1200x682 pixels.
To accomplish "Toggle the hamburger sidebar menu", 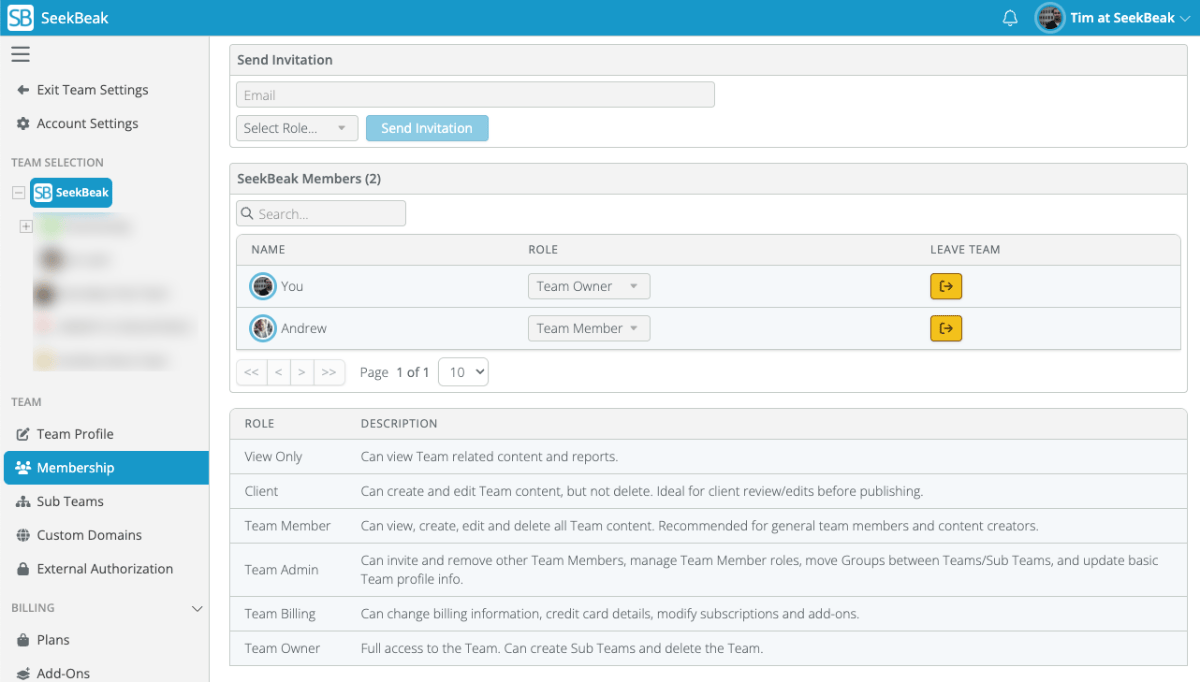I will (x=20, y=54).
